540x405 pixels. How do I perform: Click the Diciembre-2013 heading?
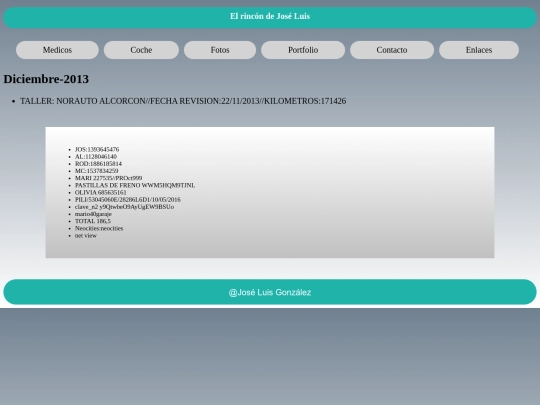(x=46, y=79)
